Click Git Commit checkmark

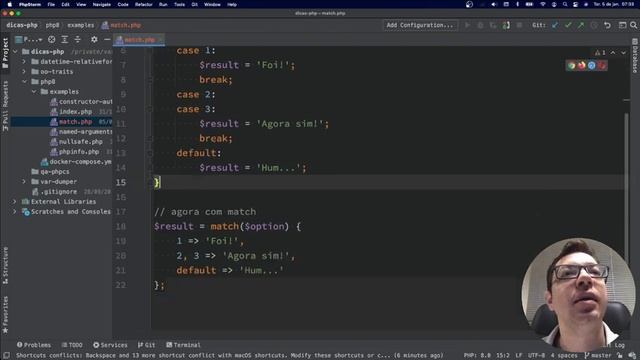click(x=568, y=25)
